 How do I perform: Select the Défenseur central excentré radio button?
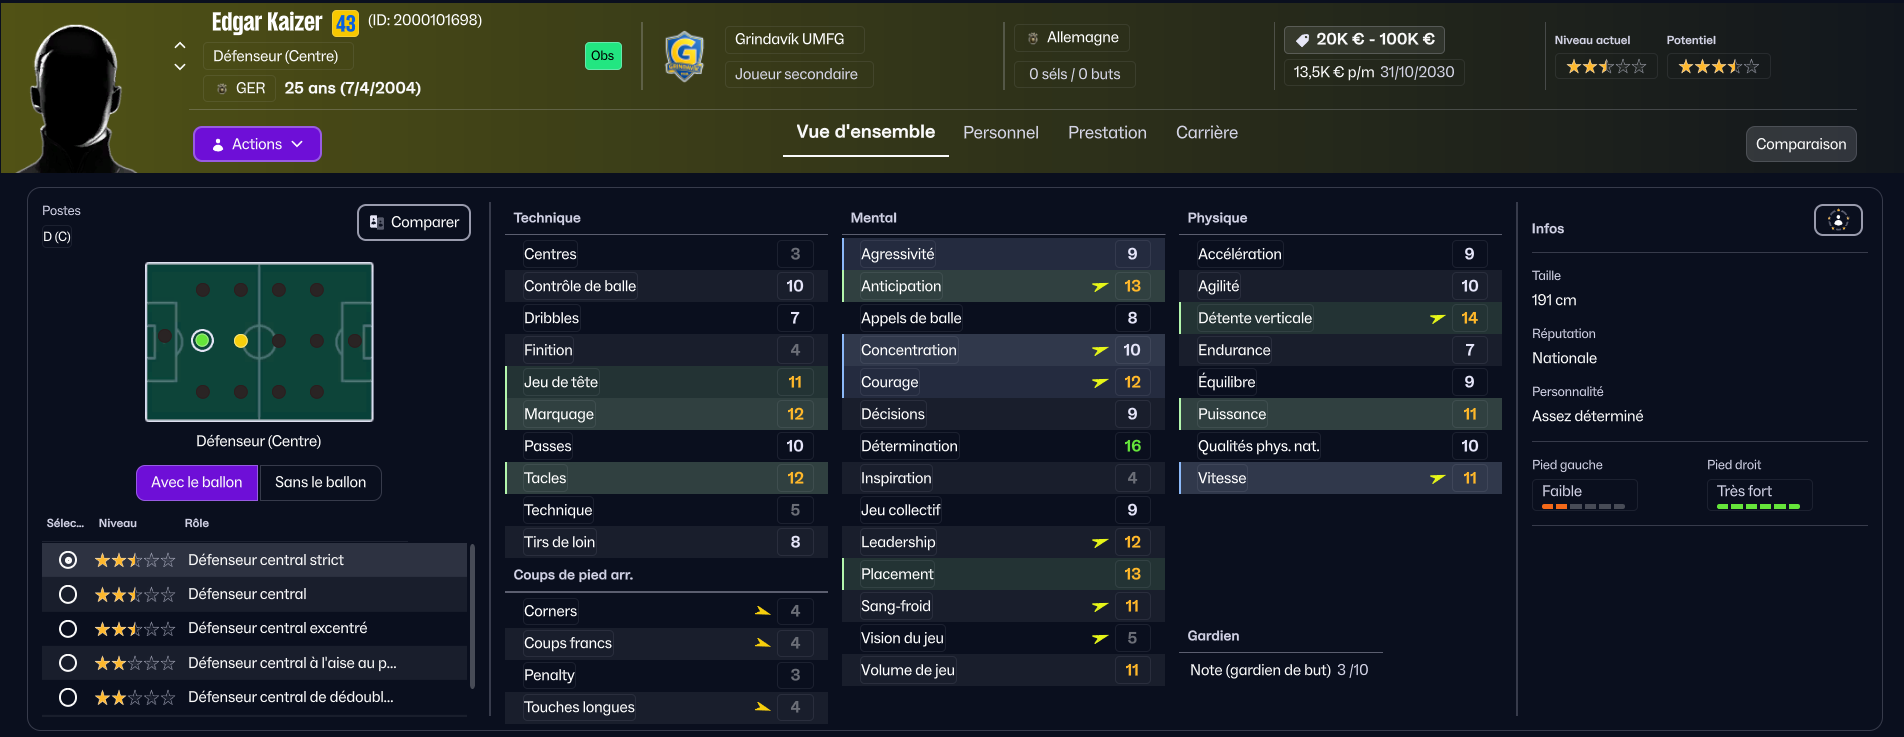click(x=68, y=629)
